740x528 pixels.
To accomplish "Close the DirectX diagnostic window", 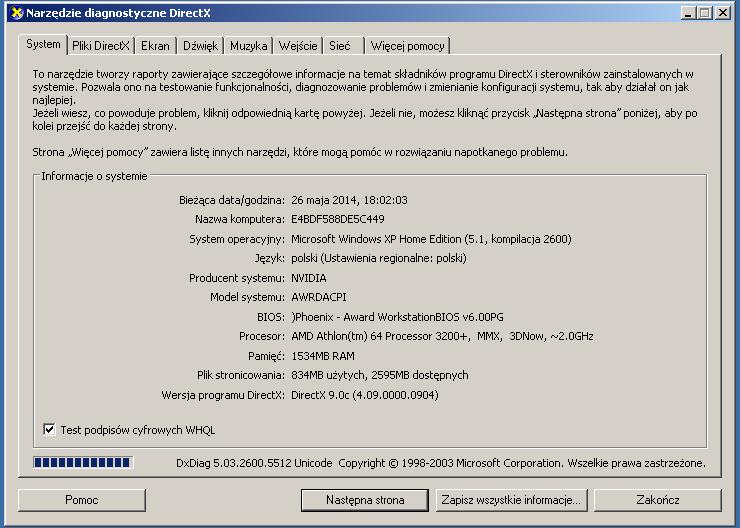I will pos(723,13).
